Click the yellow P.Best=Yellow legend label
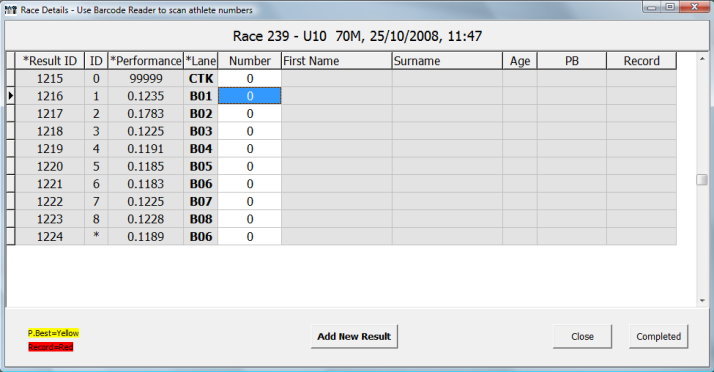Image resolution: width=714 pixels, height=372 pixels. [53, 333]
